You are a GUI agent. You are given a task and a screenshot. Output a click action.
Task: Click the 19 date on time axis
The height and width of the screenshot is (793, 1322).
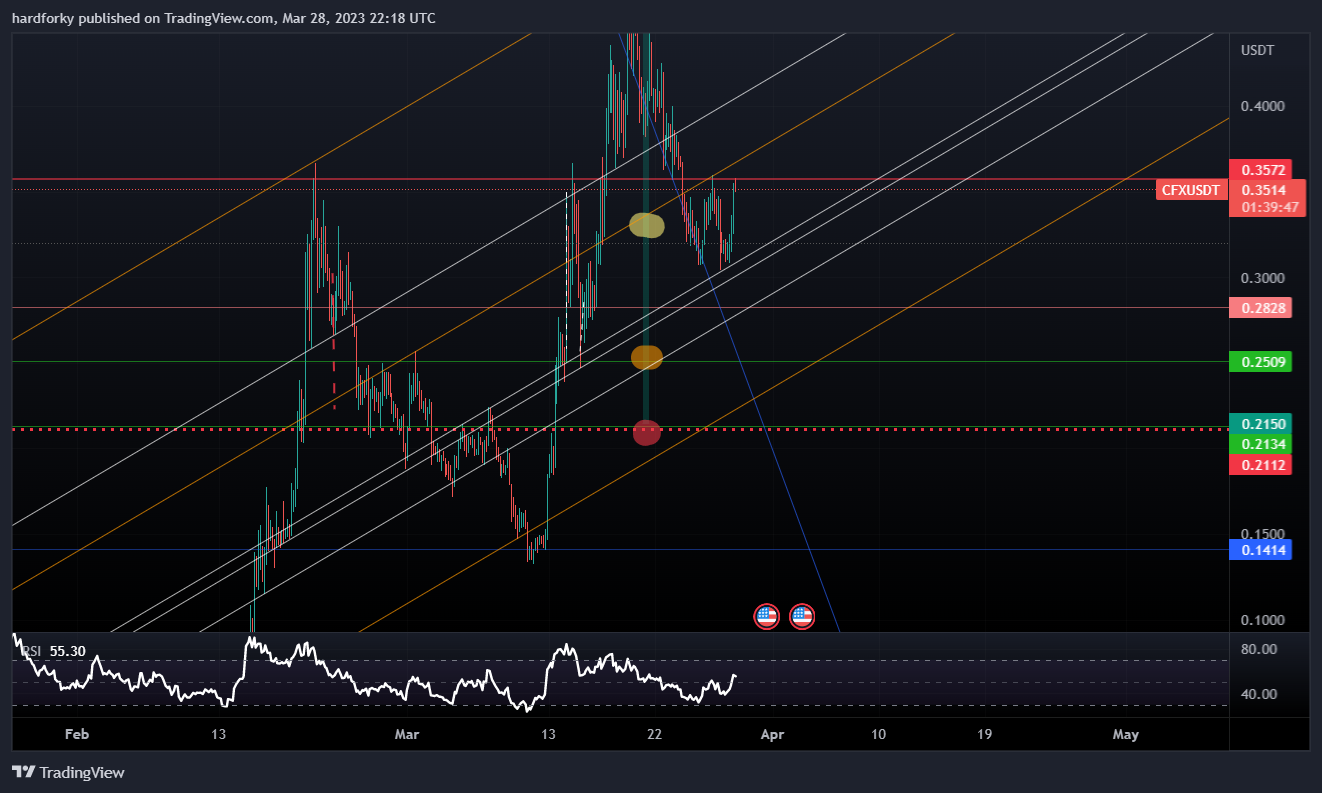click(985, 734)
